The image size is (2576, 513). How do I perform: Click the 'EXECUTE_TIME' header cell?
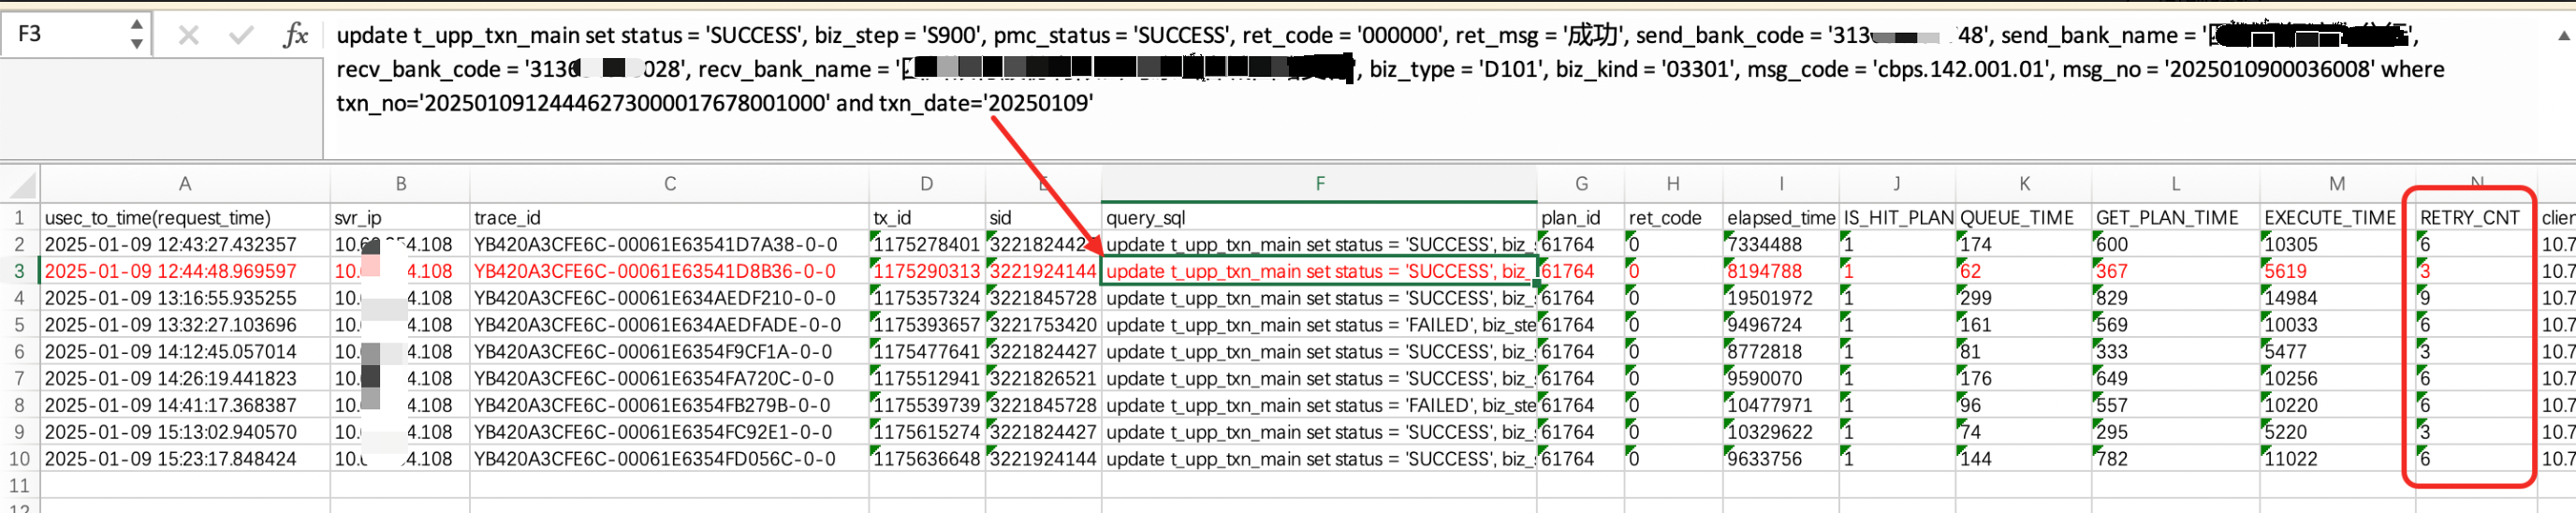(x=2337, y=218)
